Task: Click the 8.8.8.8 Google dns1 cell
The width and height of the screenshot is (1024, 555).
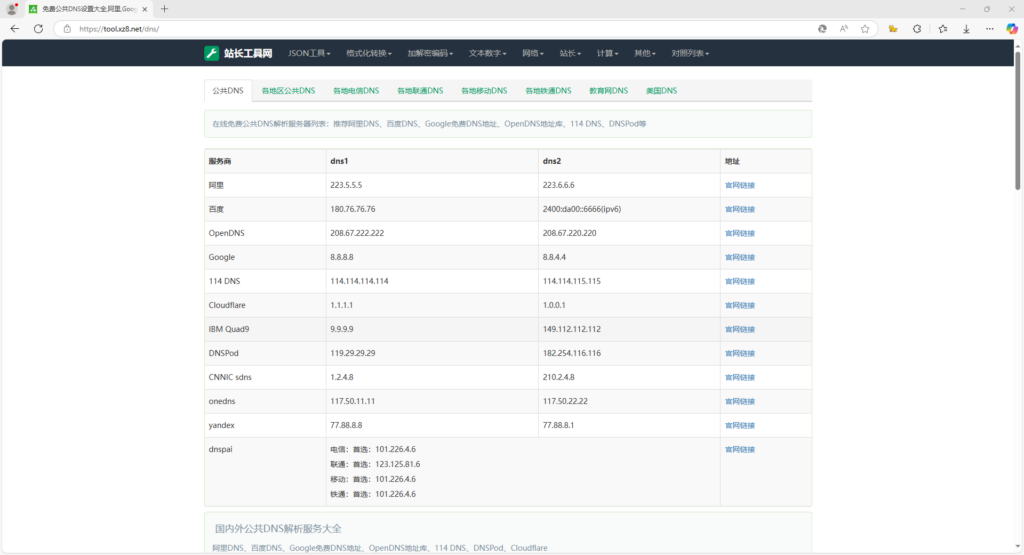Action: tap(432, 257)
